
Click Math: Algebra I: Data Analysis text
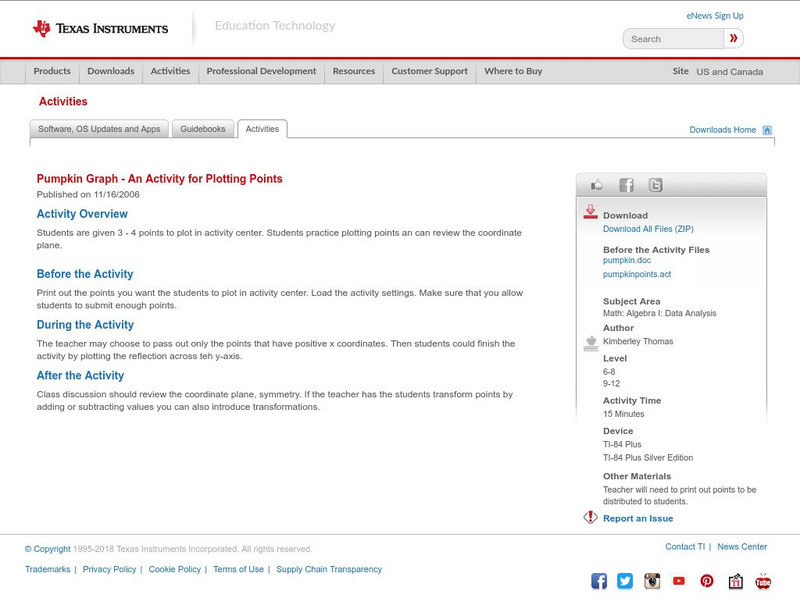tap(659, 313)
